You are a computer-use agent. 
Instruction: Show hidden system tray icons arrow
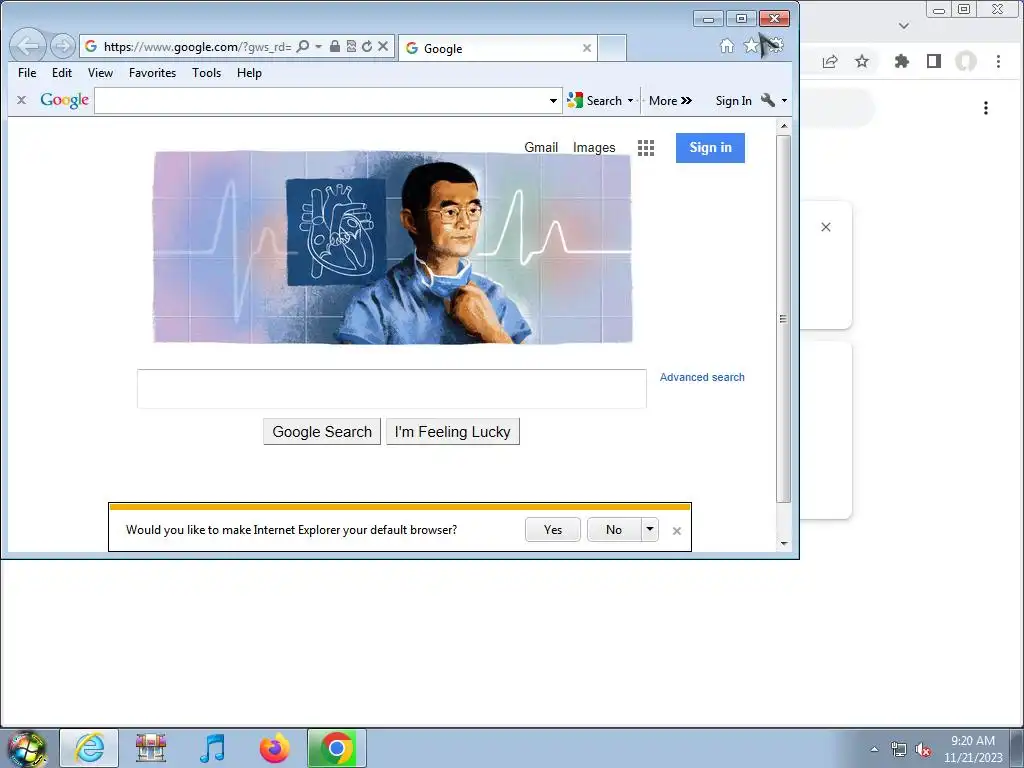point(874,749)
